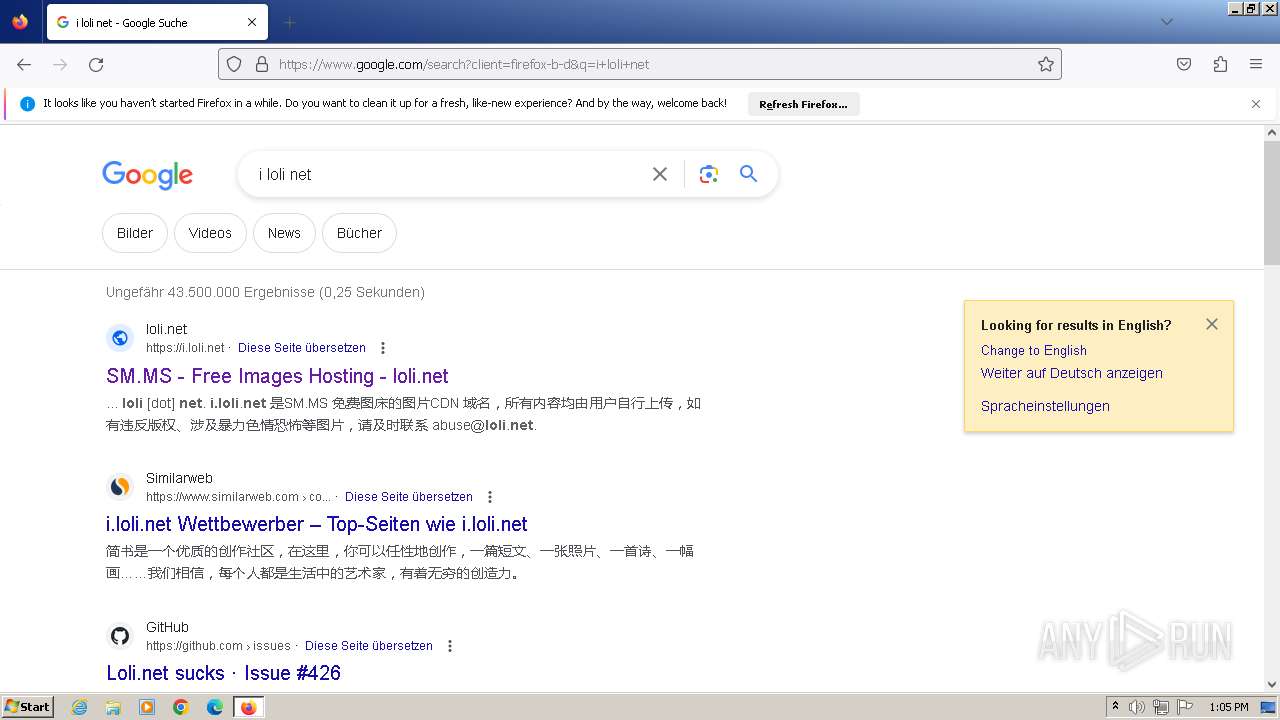Translate the Similarweb result page
Viewport: 1280px width, 720px height.
[409, 497]
